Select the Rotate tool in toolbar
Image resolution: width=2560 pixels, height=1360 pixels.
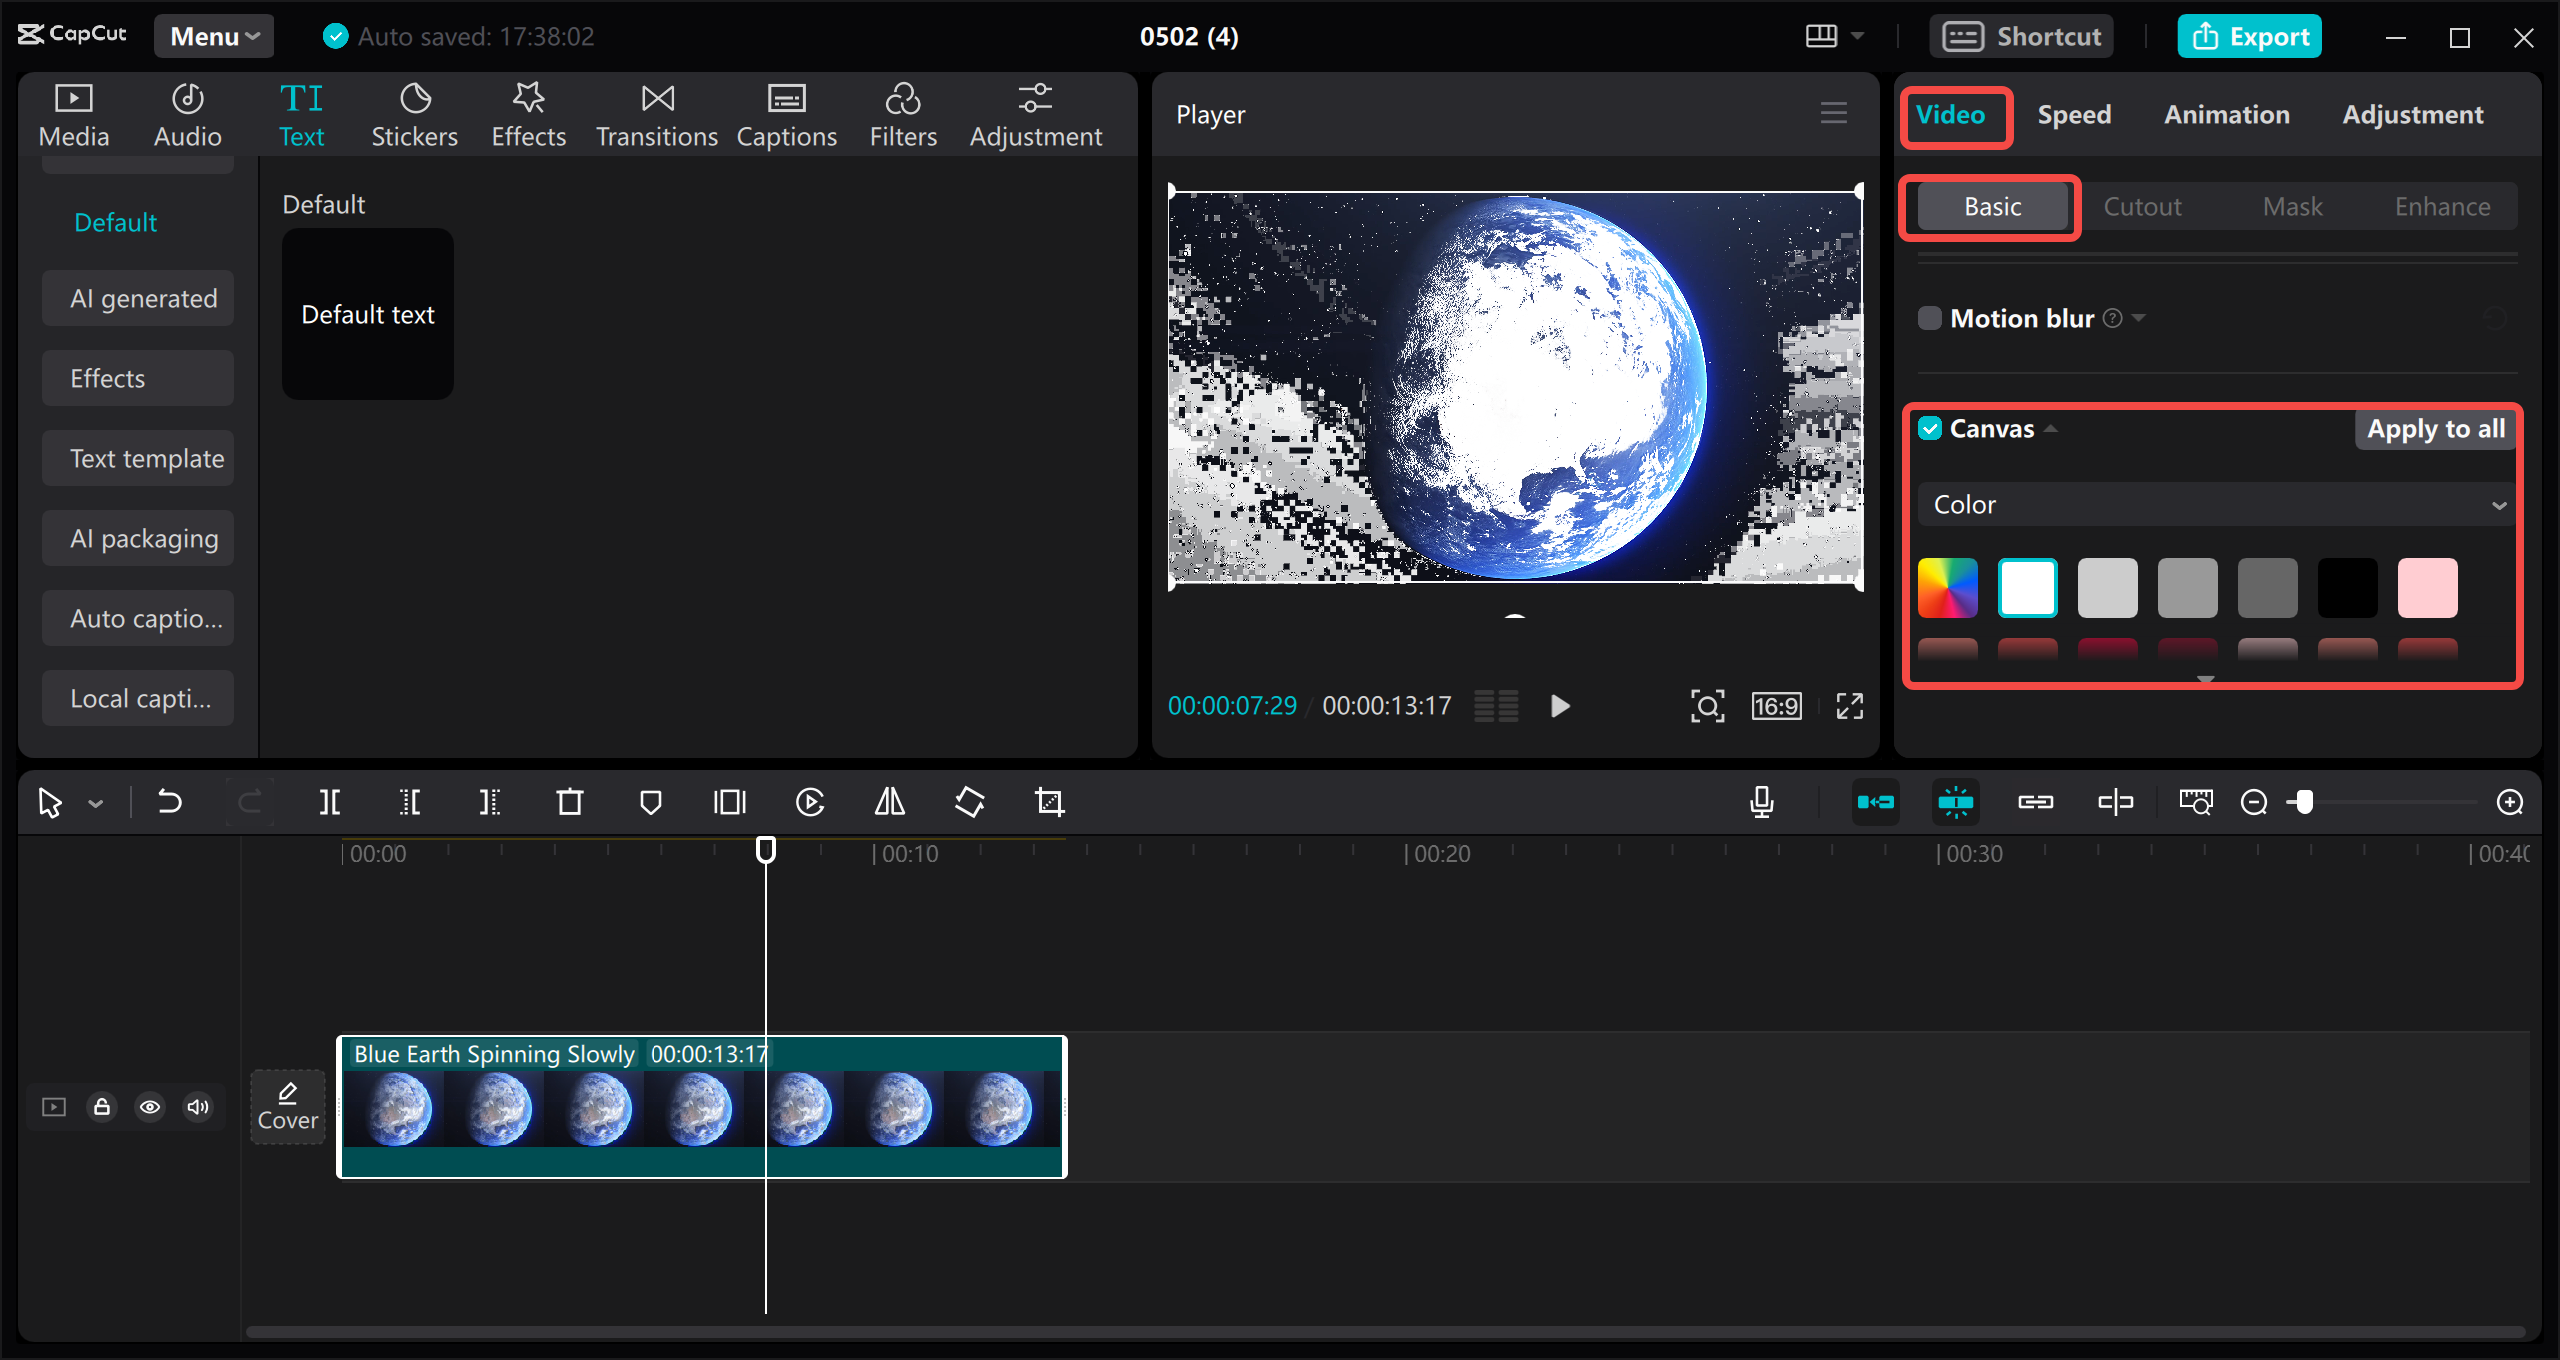point(968,801)
